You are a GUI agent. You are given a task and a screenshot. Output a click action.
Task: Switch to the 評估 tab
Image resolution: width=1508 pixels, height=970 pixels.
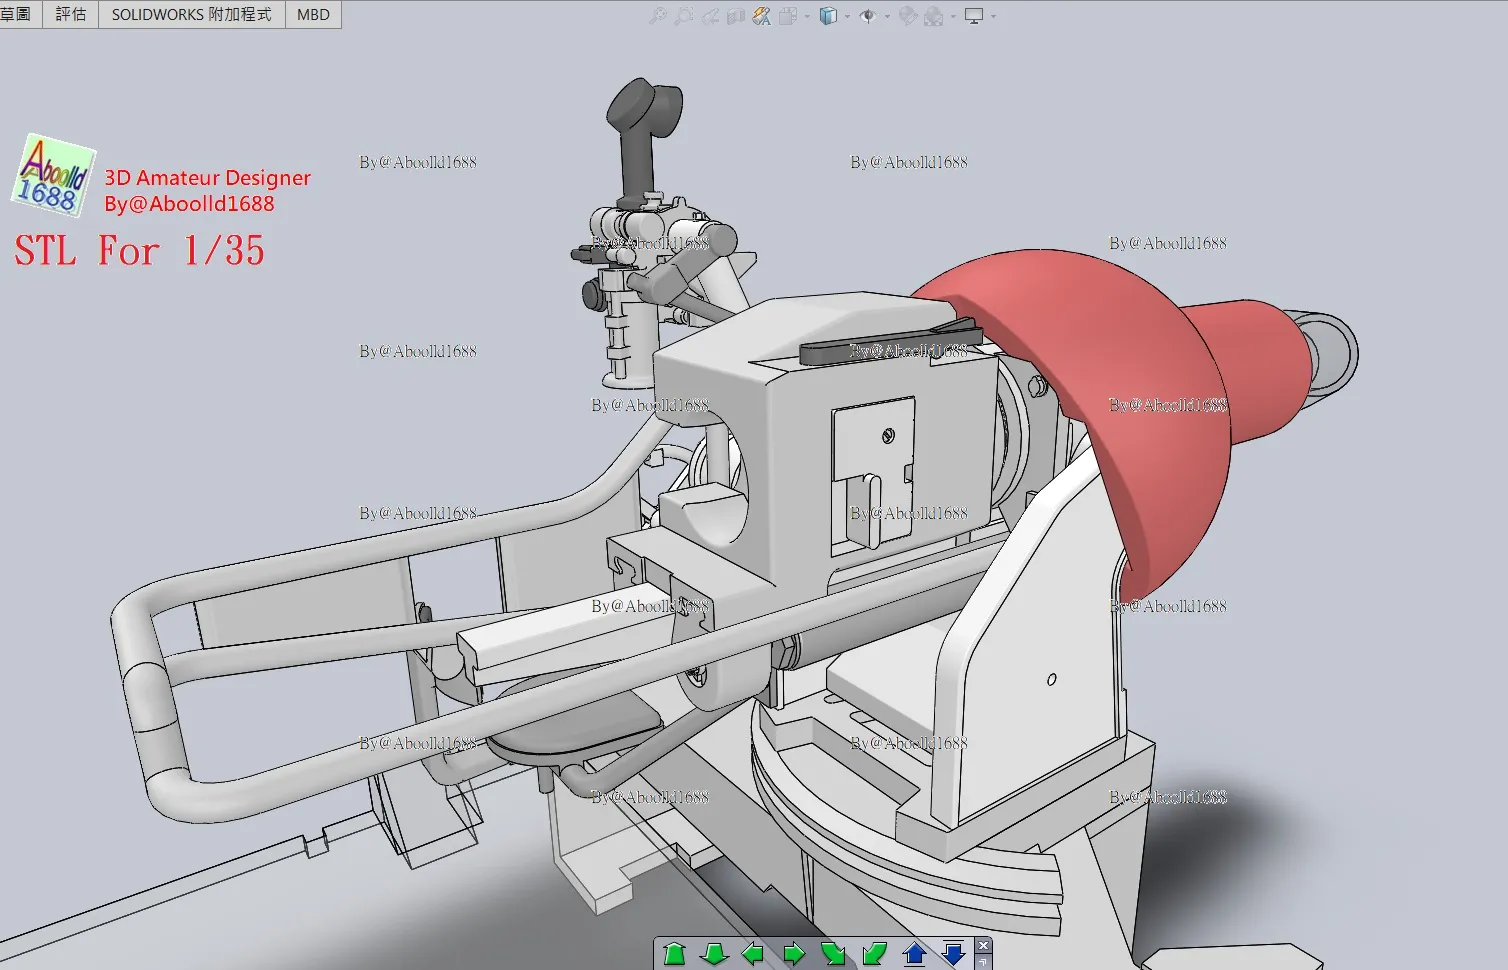71,14
